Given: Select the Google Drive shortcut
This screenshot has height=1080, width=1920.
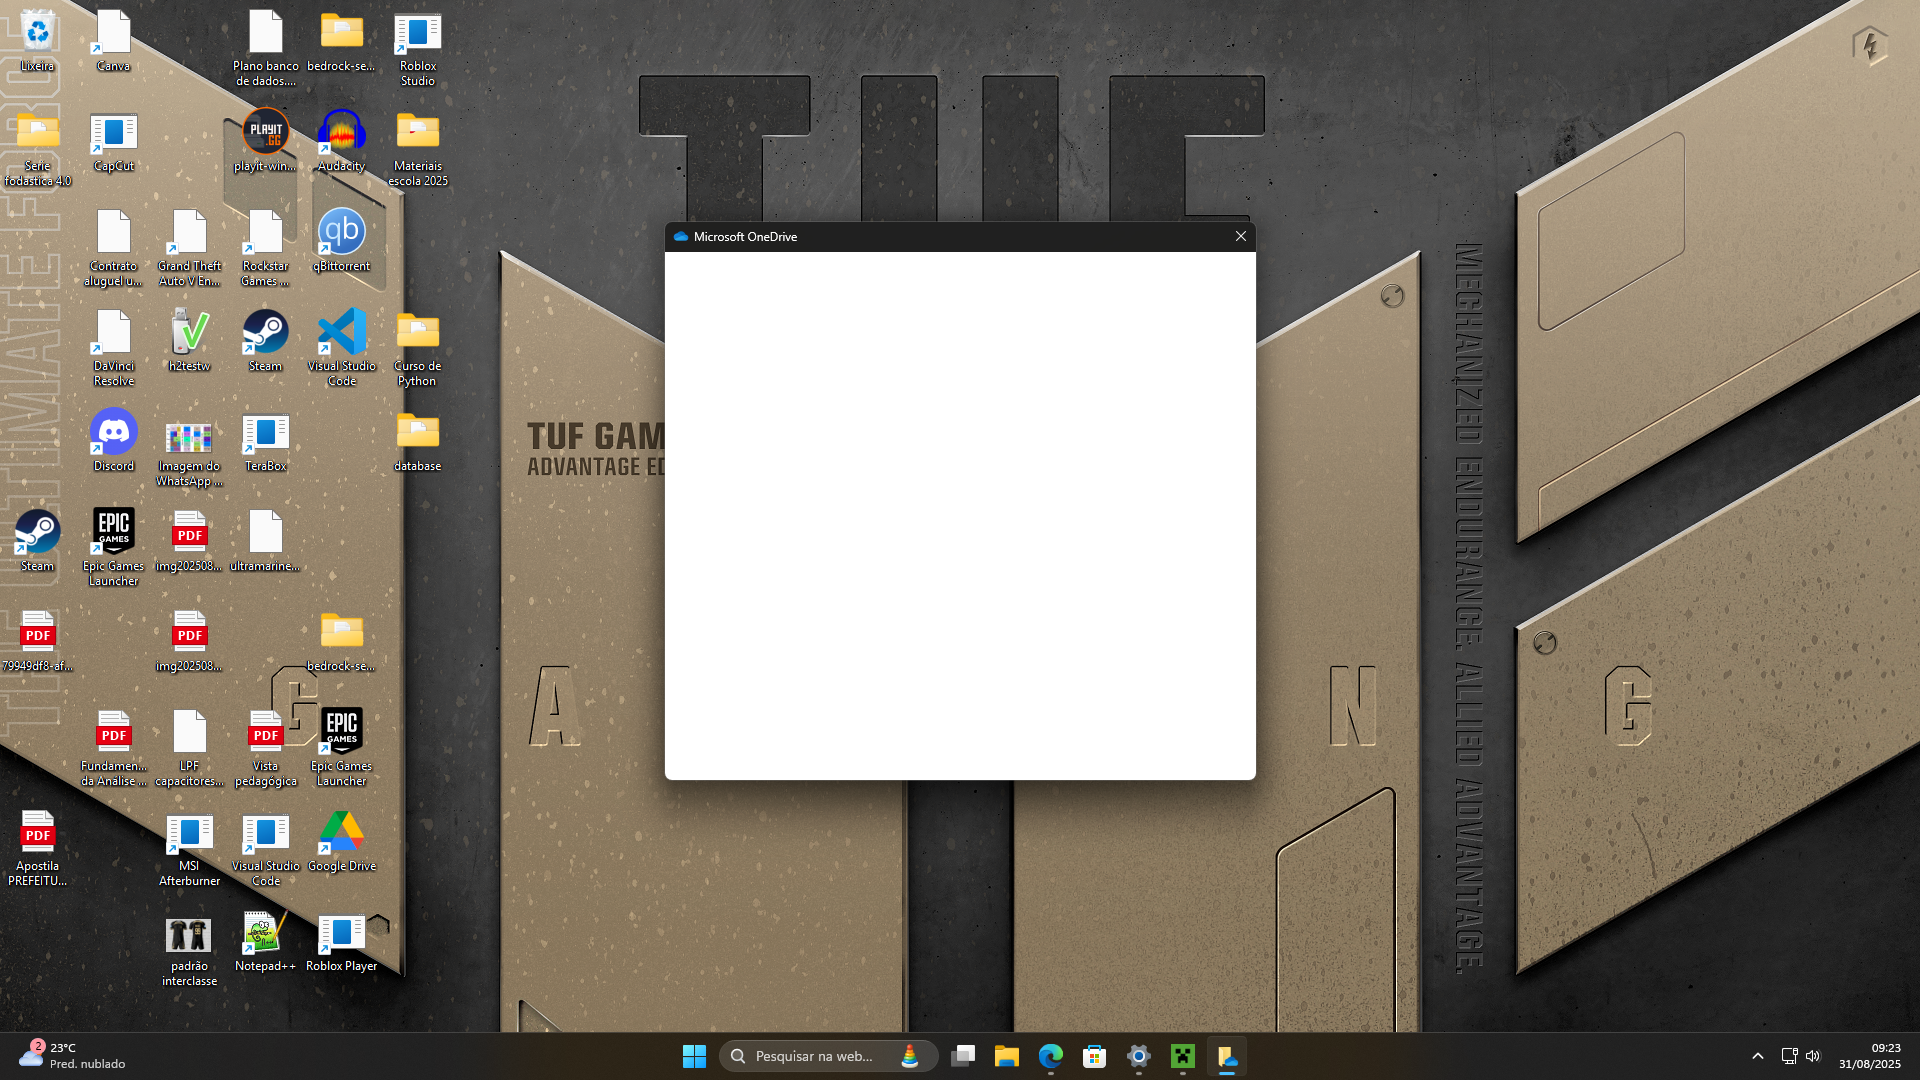Looking at the screenshot, I should coord(341,842).
